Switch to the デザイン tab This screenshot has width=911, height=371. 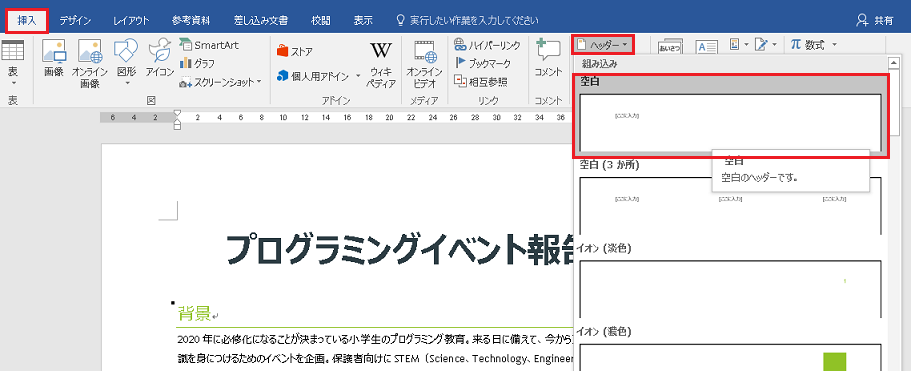[75, 20]
